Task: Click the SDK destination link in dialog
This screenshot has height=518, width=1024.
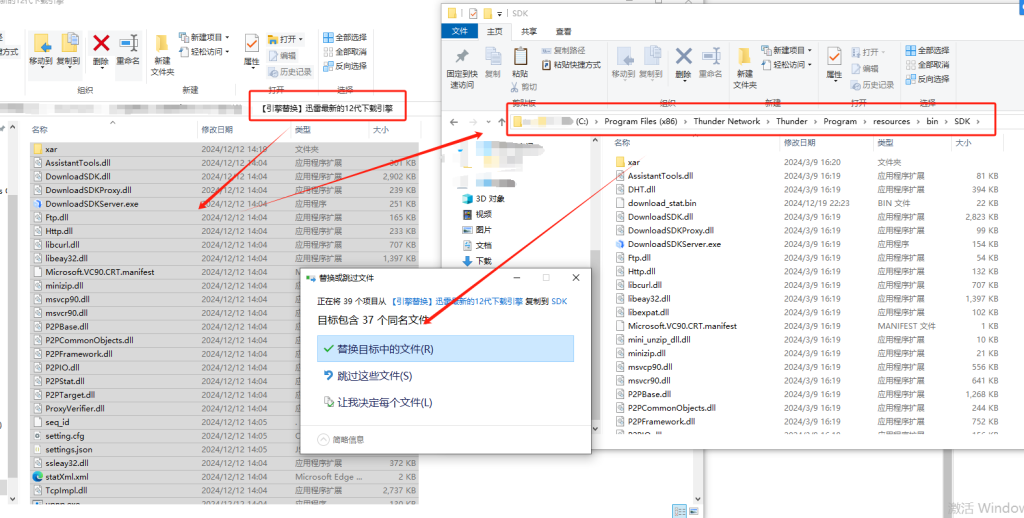Action: click(559, 299)
